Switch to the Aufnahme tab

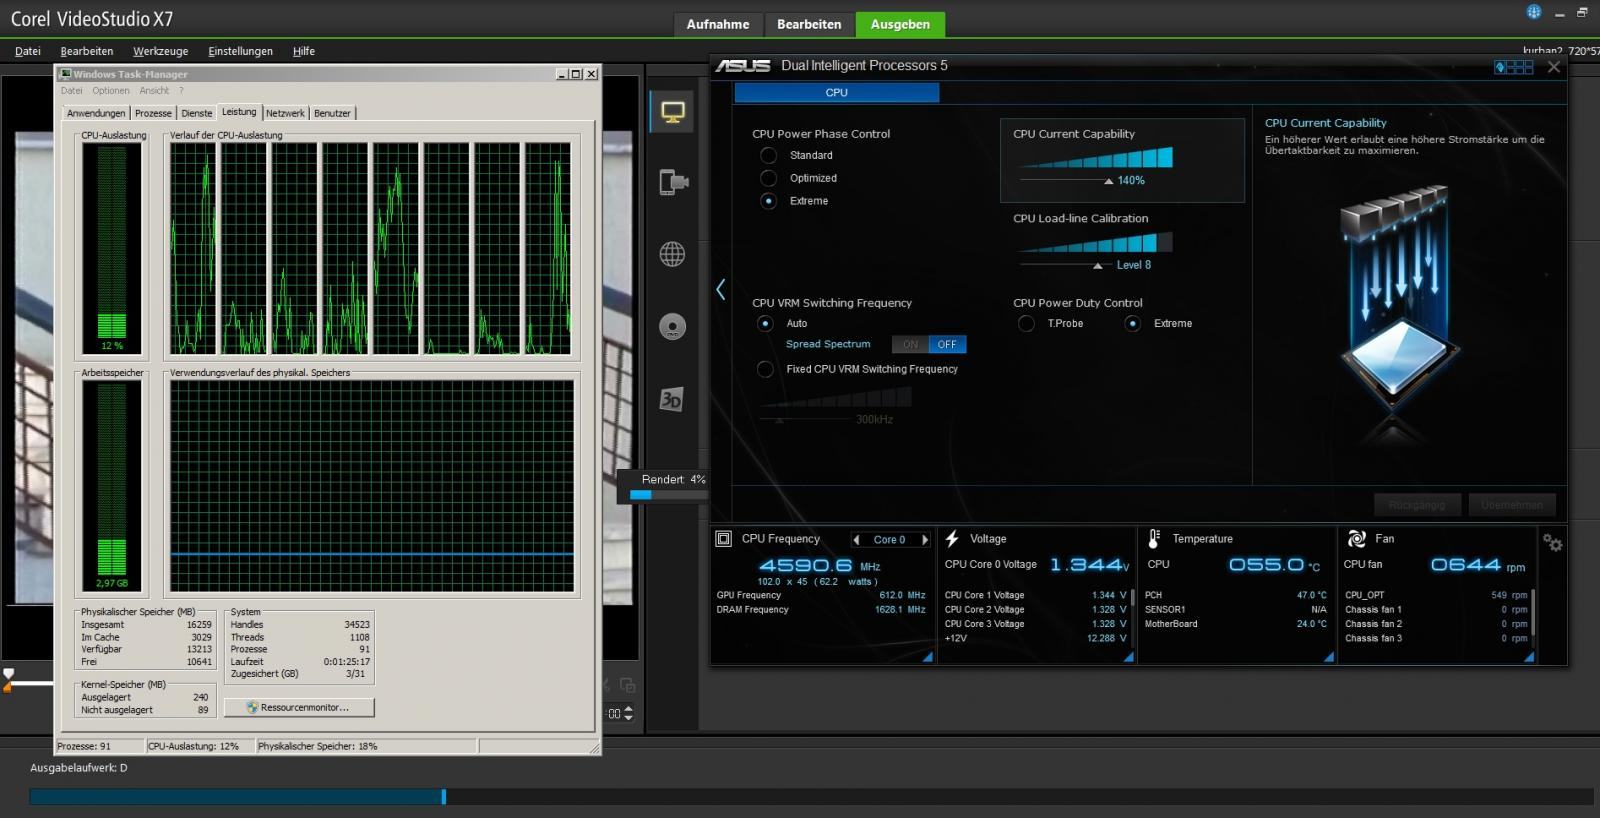pos(718,24)
